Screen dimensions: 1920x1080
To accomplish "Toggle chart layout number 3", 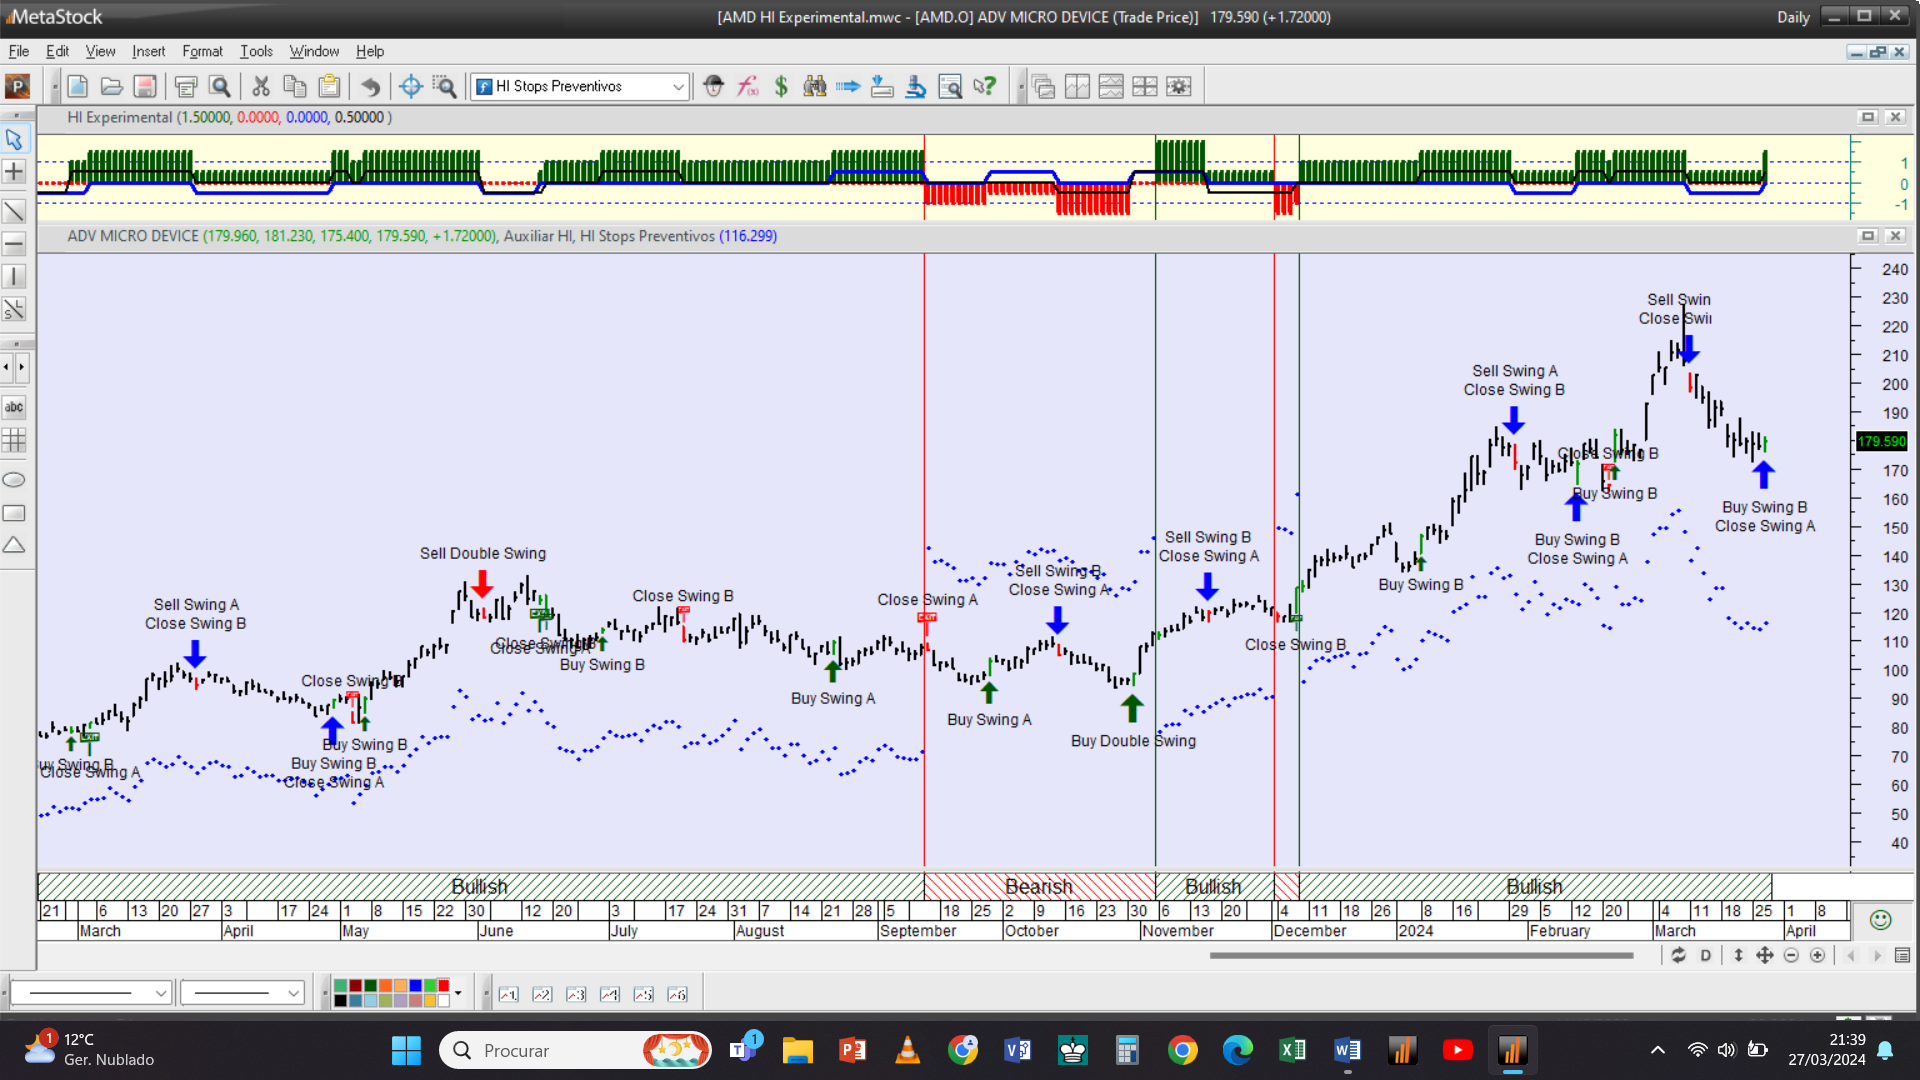I will (576, 994).
